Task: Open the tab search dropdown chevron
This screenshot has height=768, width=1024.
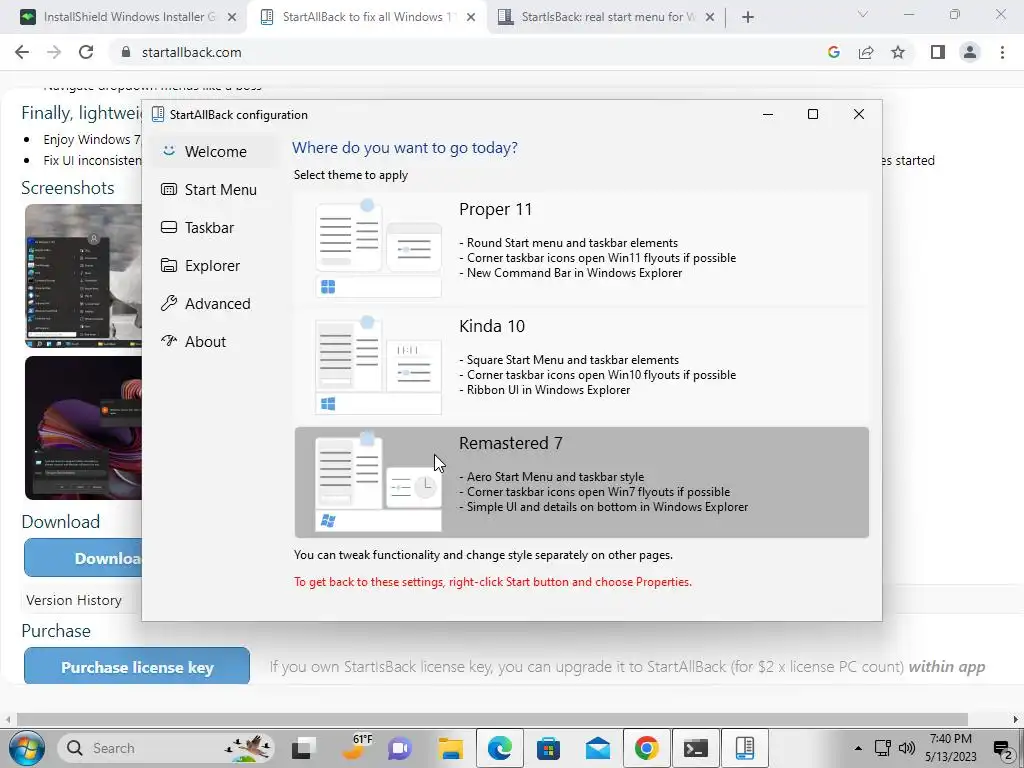Action: [x=863, y=14]
